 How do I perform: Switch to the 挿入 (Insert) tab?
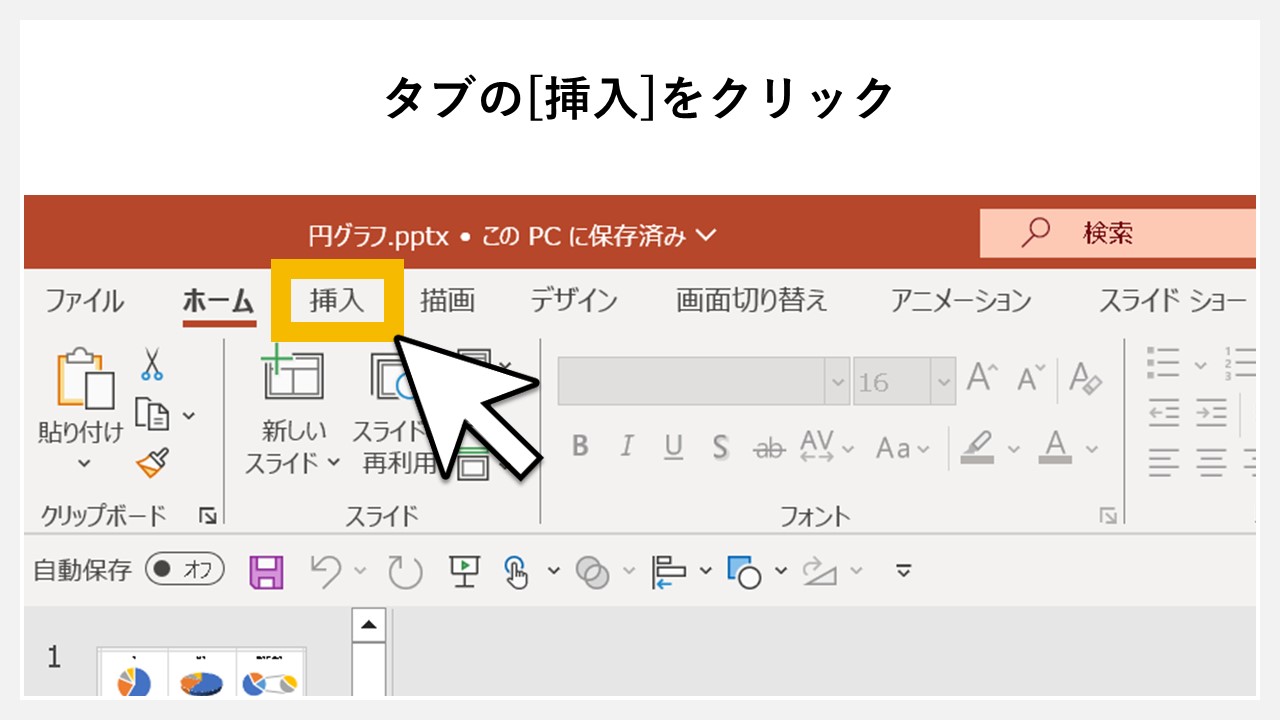point(338,300)
